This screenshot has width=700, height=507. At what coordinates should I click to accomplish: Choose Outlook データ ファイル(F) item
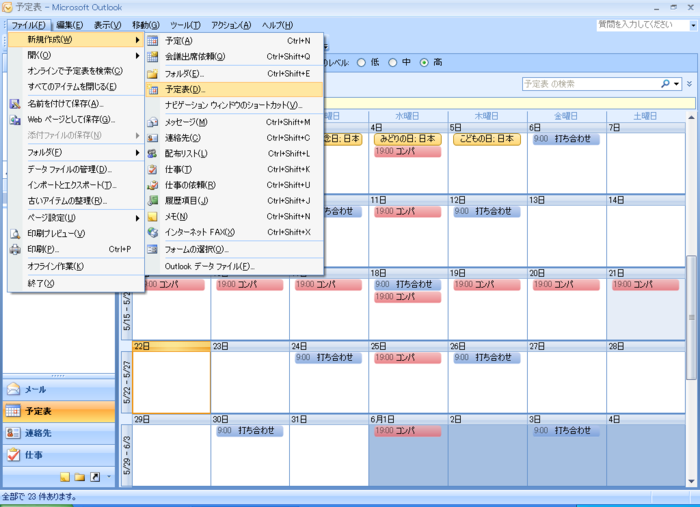234,266
